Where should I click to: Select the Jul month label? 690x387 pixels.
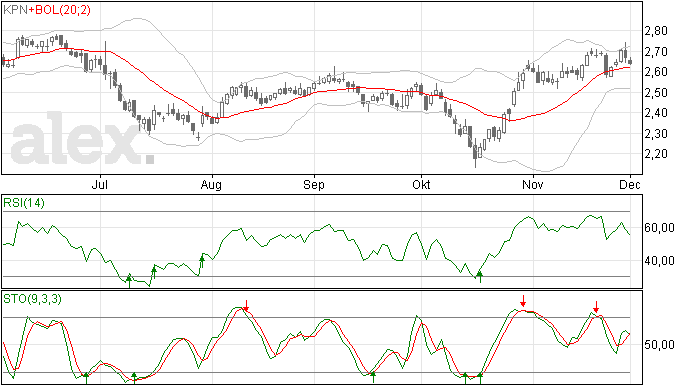coord(100,184)
